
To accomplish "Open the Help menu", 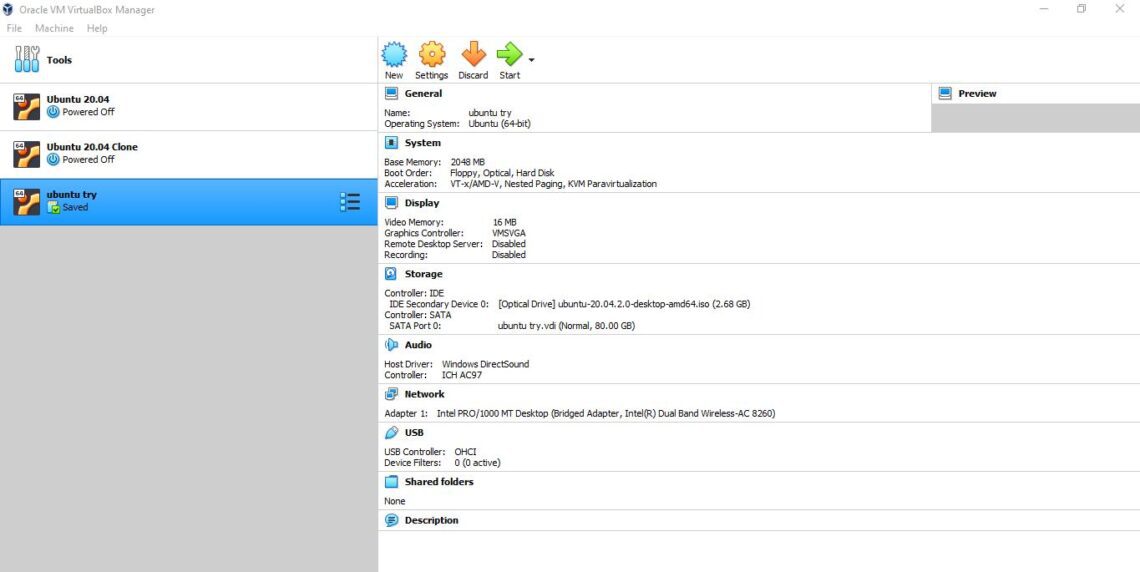I will point(97,28).
